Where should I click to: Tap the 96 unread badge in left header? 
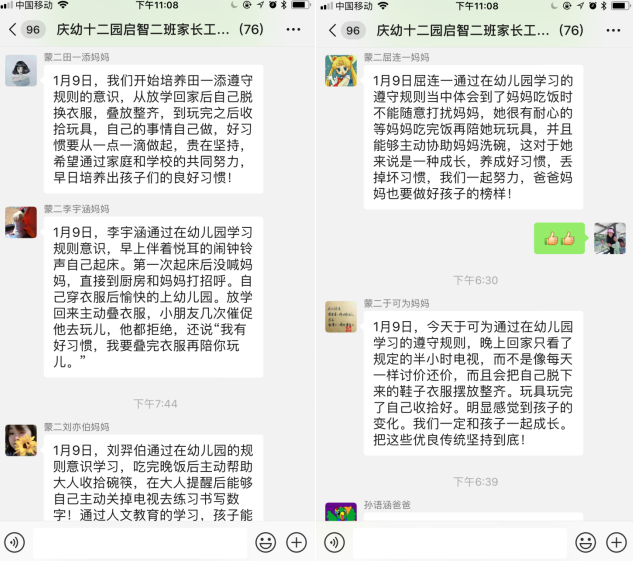pyautogui.click(x=33, y=29)
